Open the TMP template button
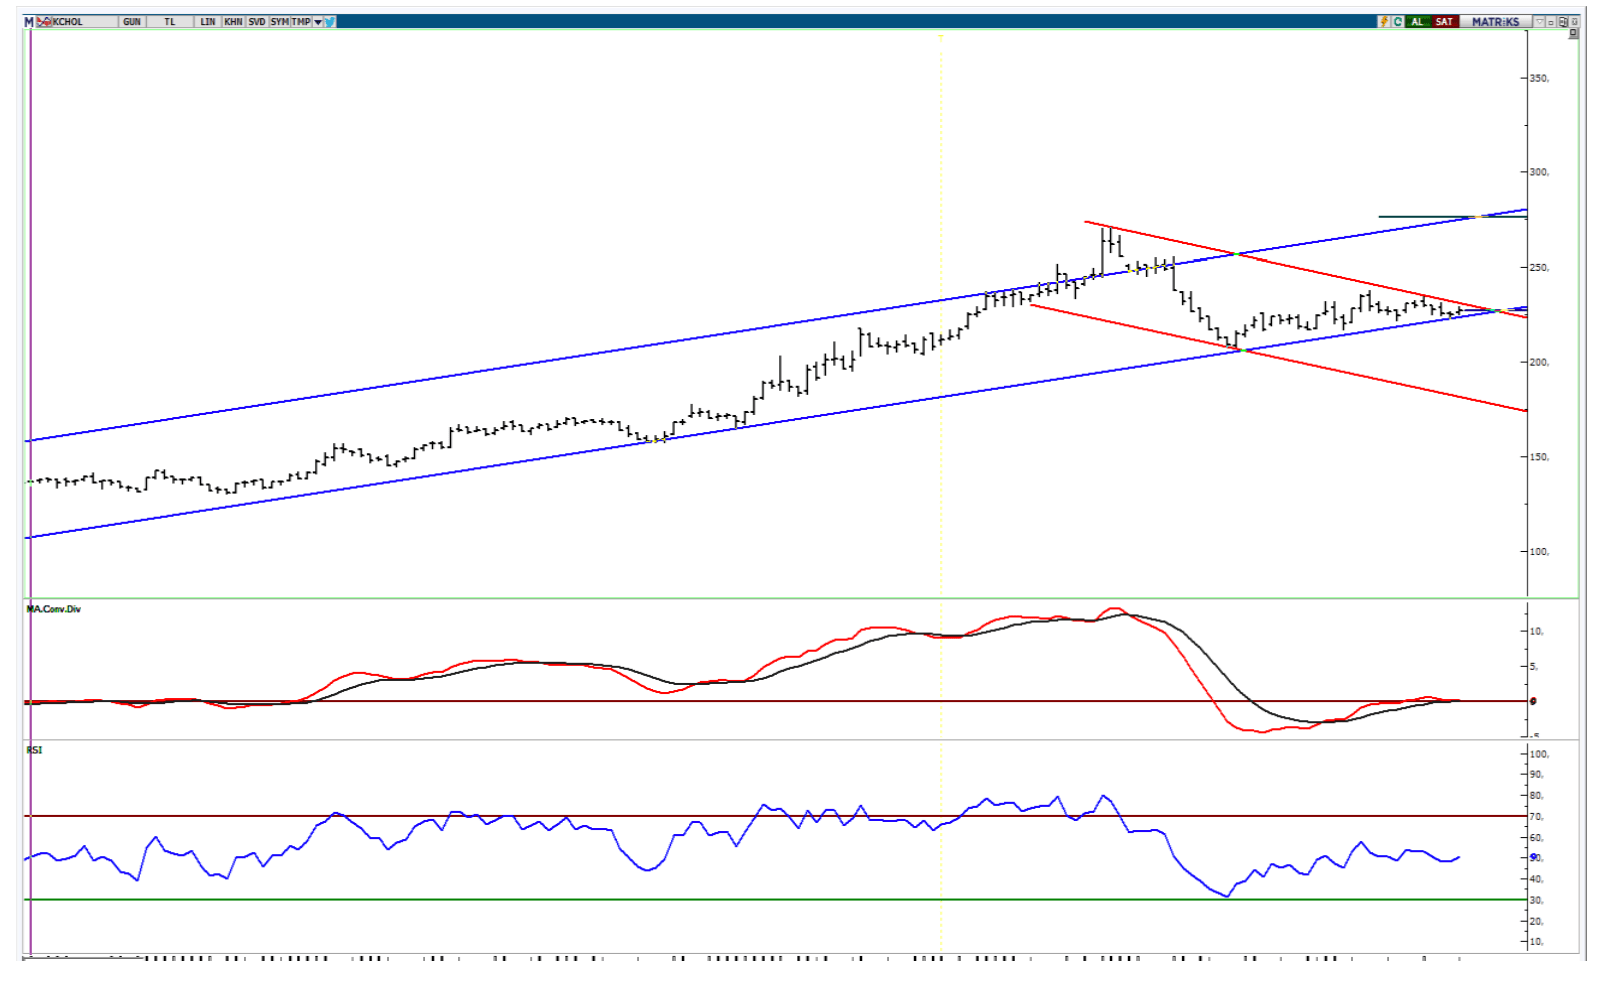The height and width of the screenshot is (984, 1620). 301,21
